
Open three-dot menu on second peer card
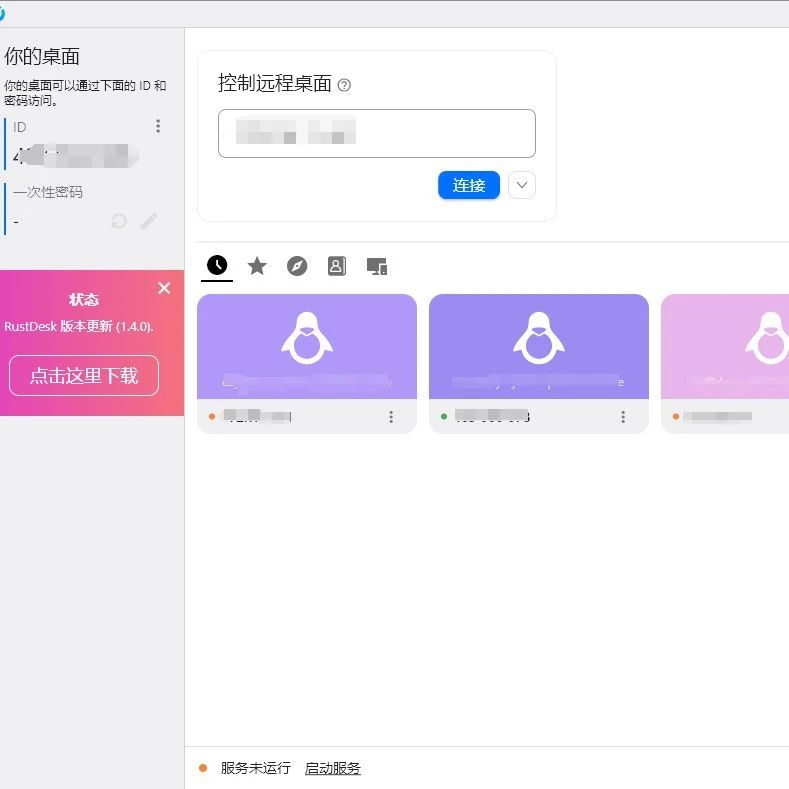623,417
